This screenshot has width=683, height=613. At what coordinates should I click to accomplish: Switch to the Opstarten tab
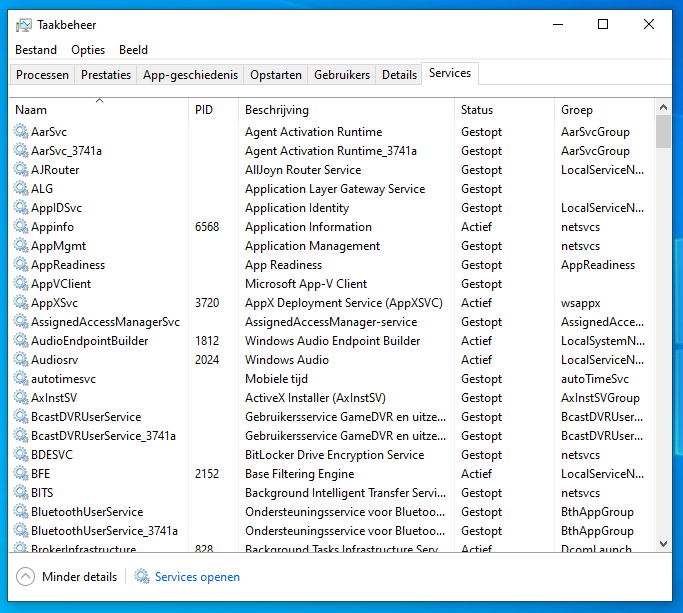click(276, 75)
